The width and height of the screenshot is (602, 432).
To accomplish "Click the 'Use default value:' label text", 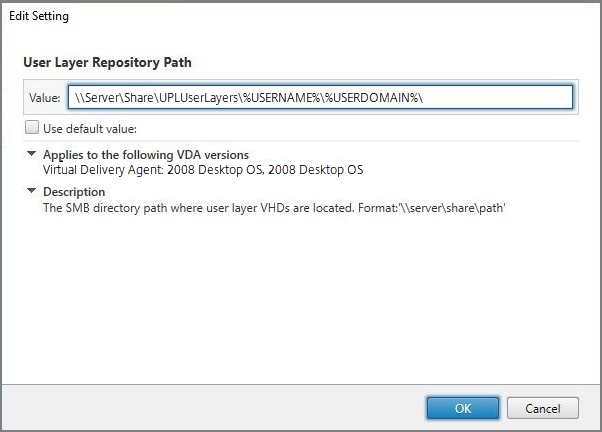I will [x=90, y=128].
